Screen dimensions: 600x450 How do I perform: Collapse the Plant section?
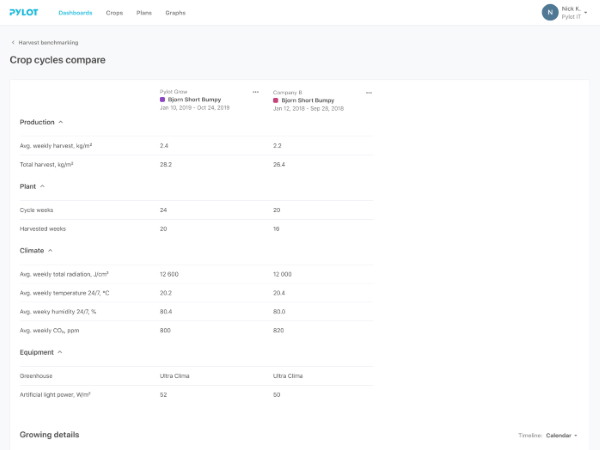pyautogui.click(x=42, y=186)
